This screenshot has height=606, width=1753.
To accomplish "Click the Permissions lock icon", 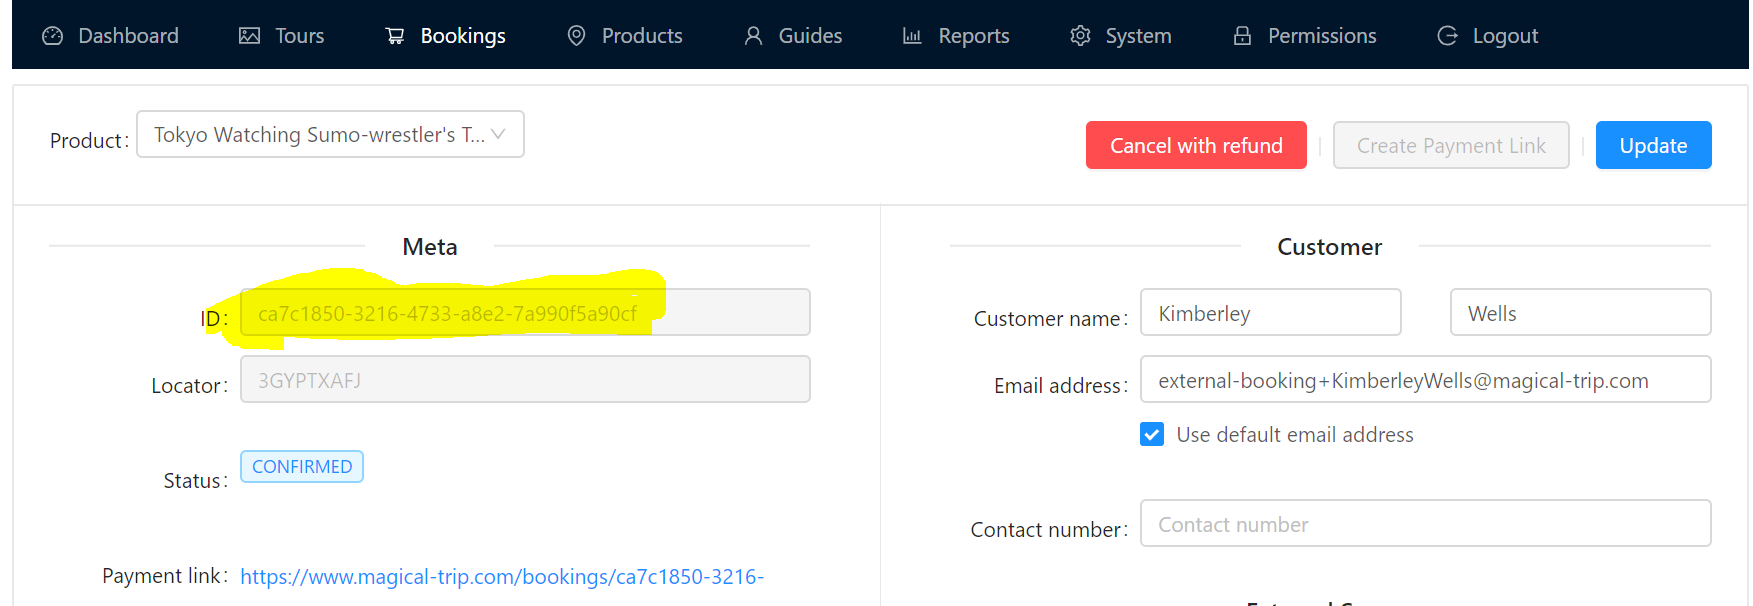I will click(x=1242, y=36).
